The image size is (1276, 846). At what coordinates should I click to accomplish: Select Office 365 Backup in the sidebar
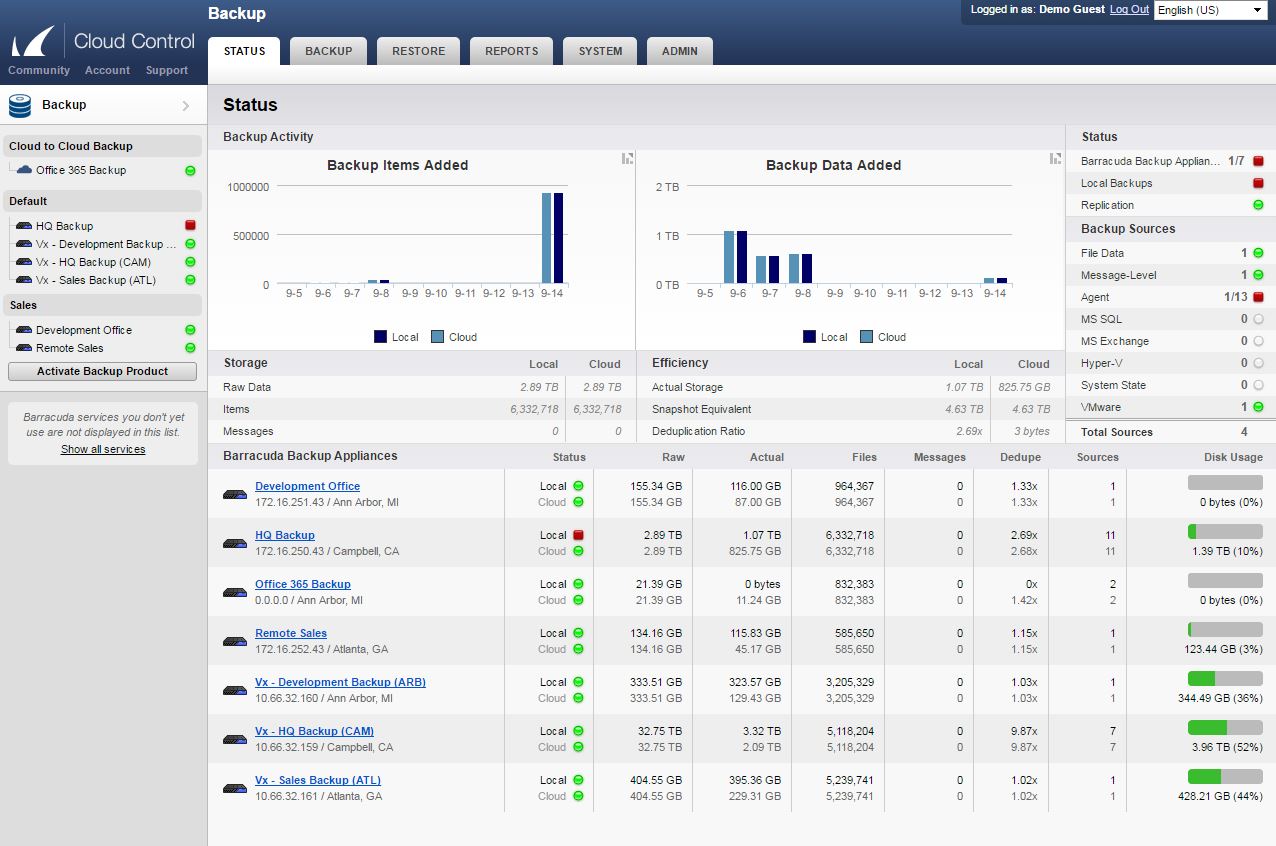coord(81,170)
